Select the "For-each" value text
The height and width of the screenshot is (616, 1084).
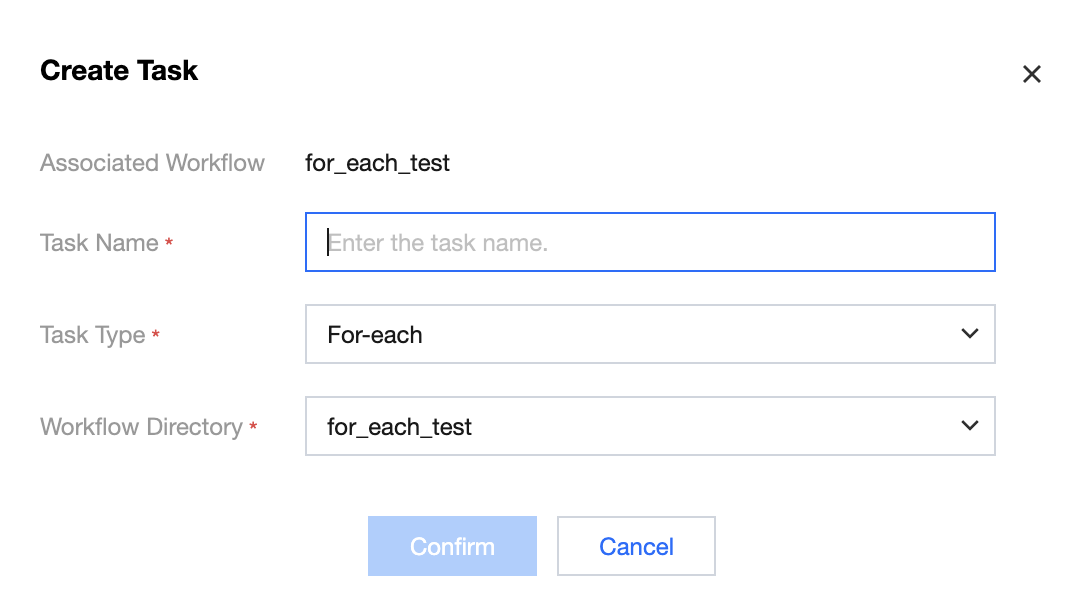click(x=375, y=335)
